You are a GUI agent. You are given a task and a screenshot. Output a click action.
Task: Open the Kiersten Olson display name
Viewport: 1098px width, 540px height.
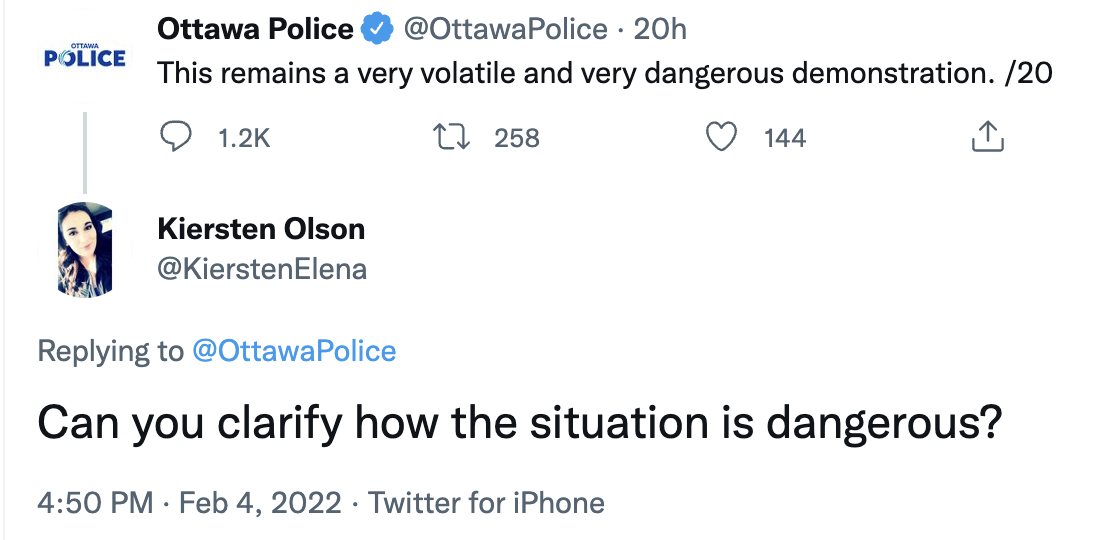[x=261, y=229]
